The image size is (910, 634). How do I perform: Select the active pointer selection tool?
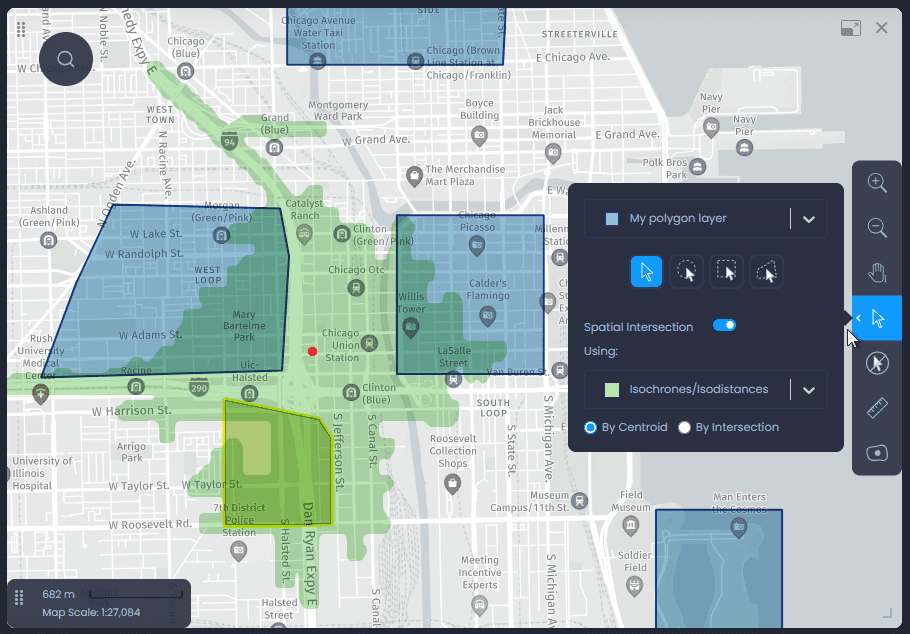coord(877,318)
